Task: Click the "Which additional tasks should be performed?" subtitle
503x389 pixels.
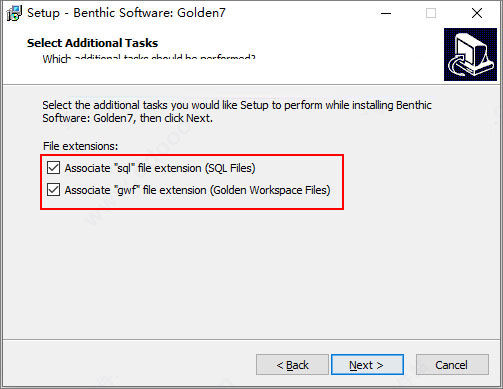Action: 149,58
